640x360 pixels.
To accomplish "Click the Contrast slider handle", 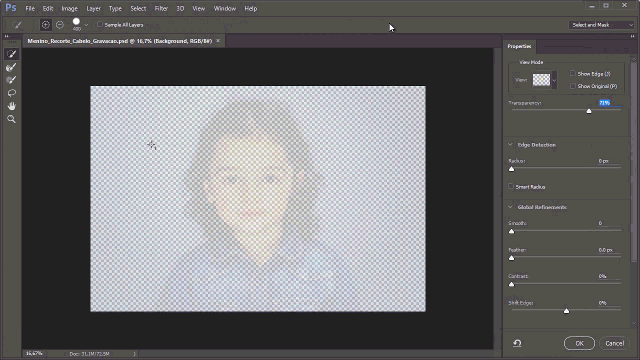I will 511,284.
